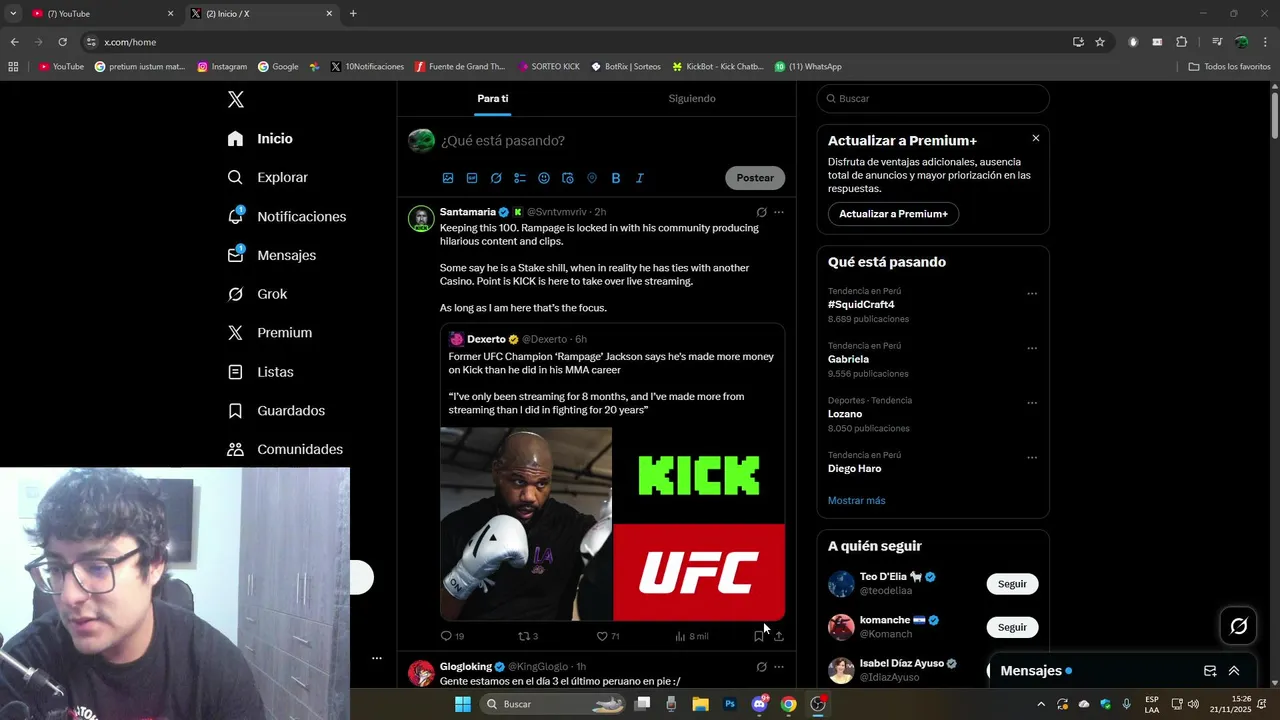Open Guardados bookmarks

277,411
